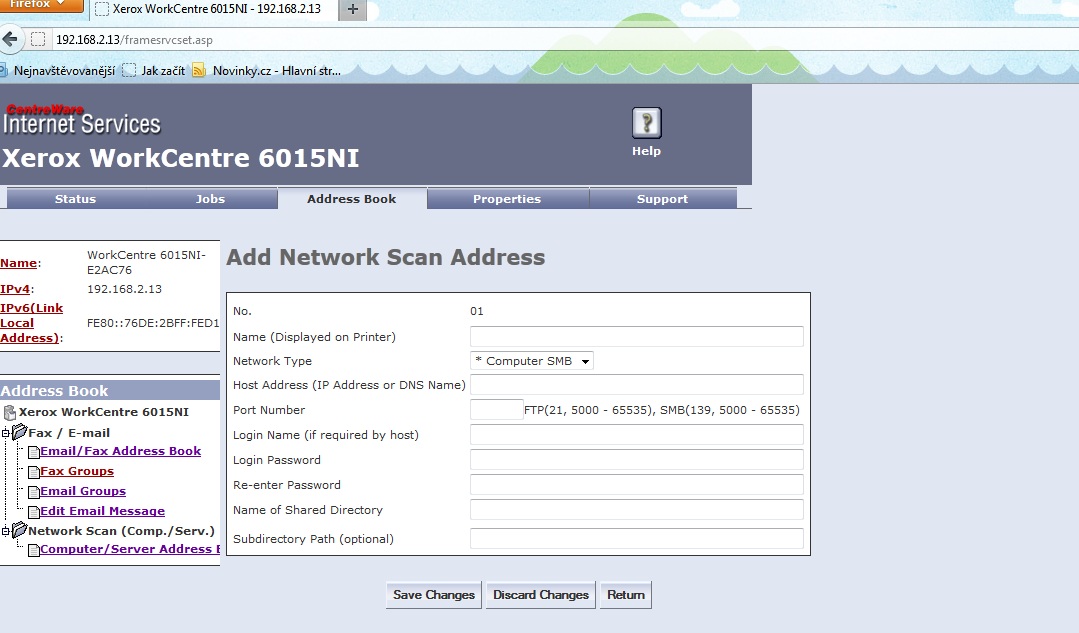Focus the Login Name input field
Image resolution: width=1079 pixels, height=633 pixels.
click(637, 434)
